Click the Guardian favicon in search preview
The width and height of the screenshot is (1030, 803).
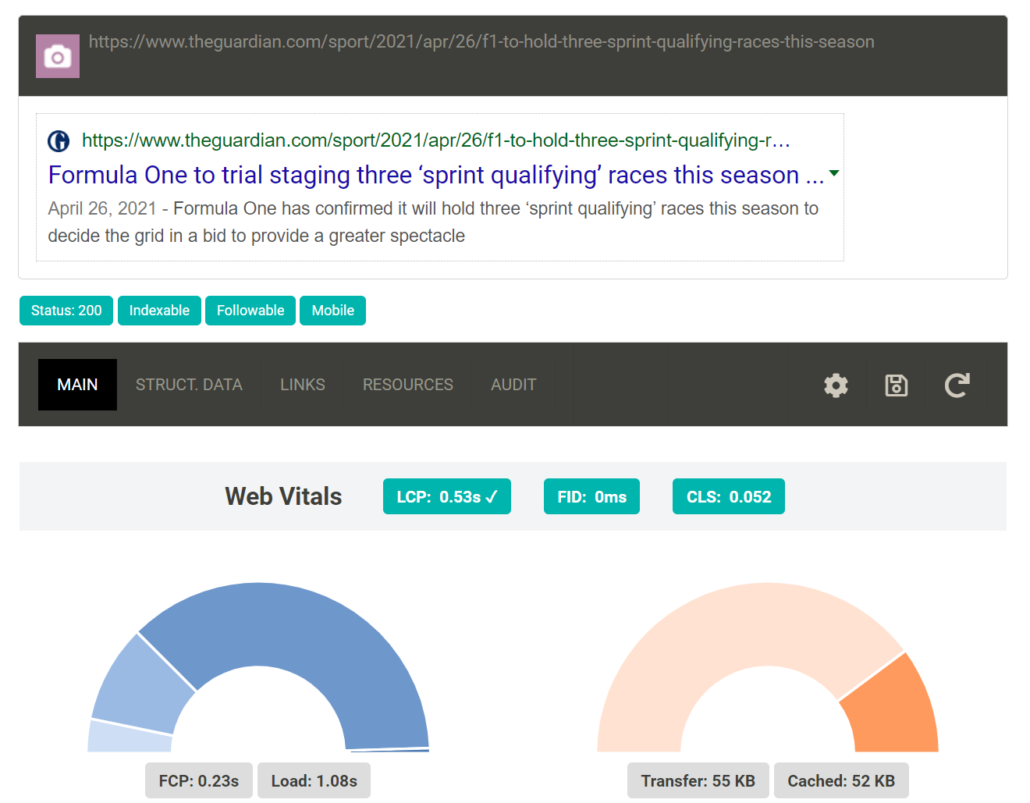[59, 141]
